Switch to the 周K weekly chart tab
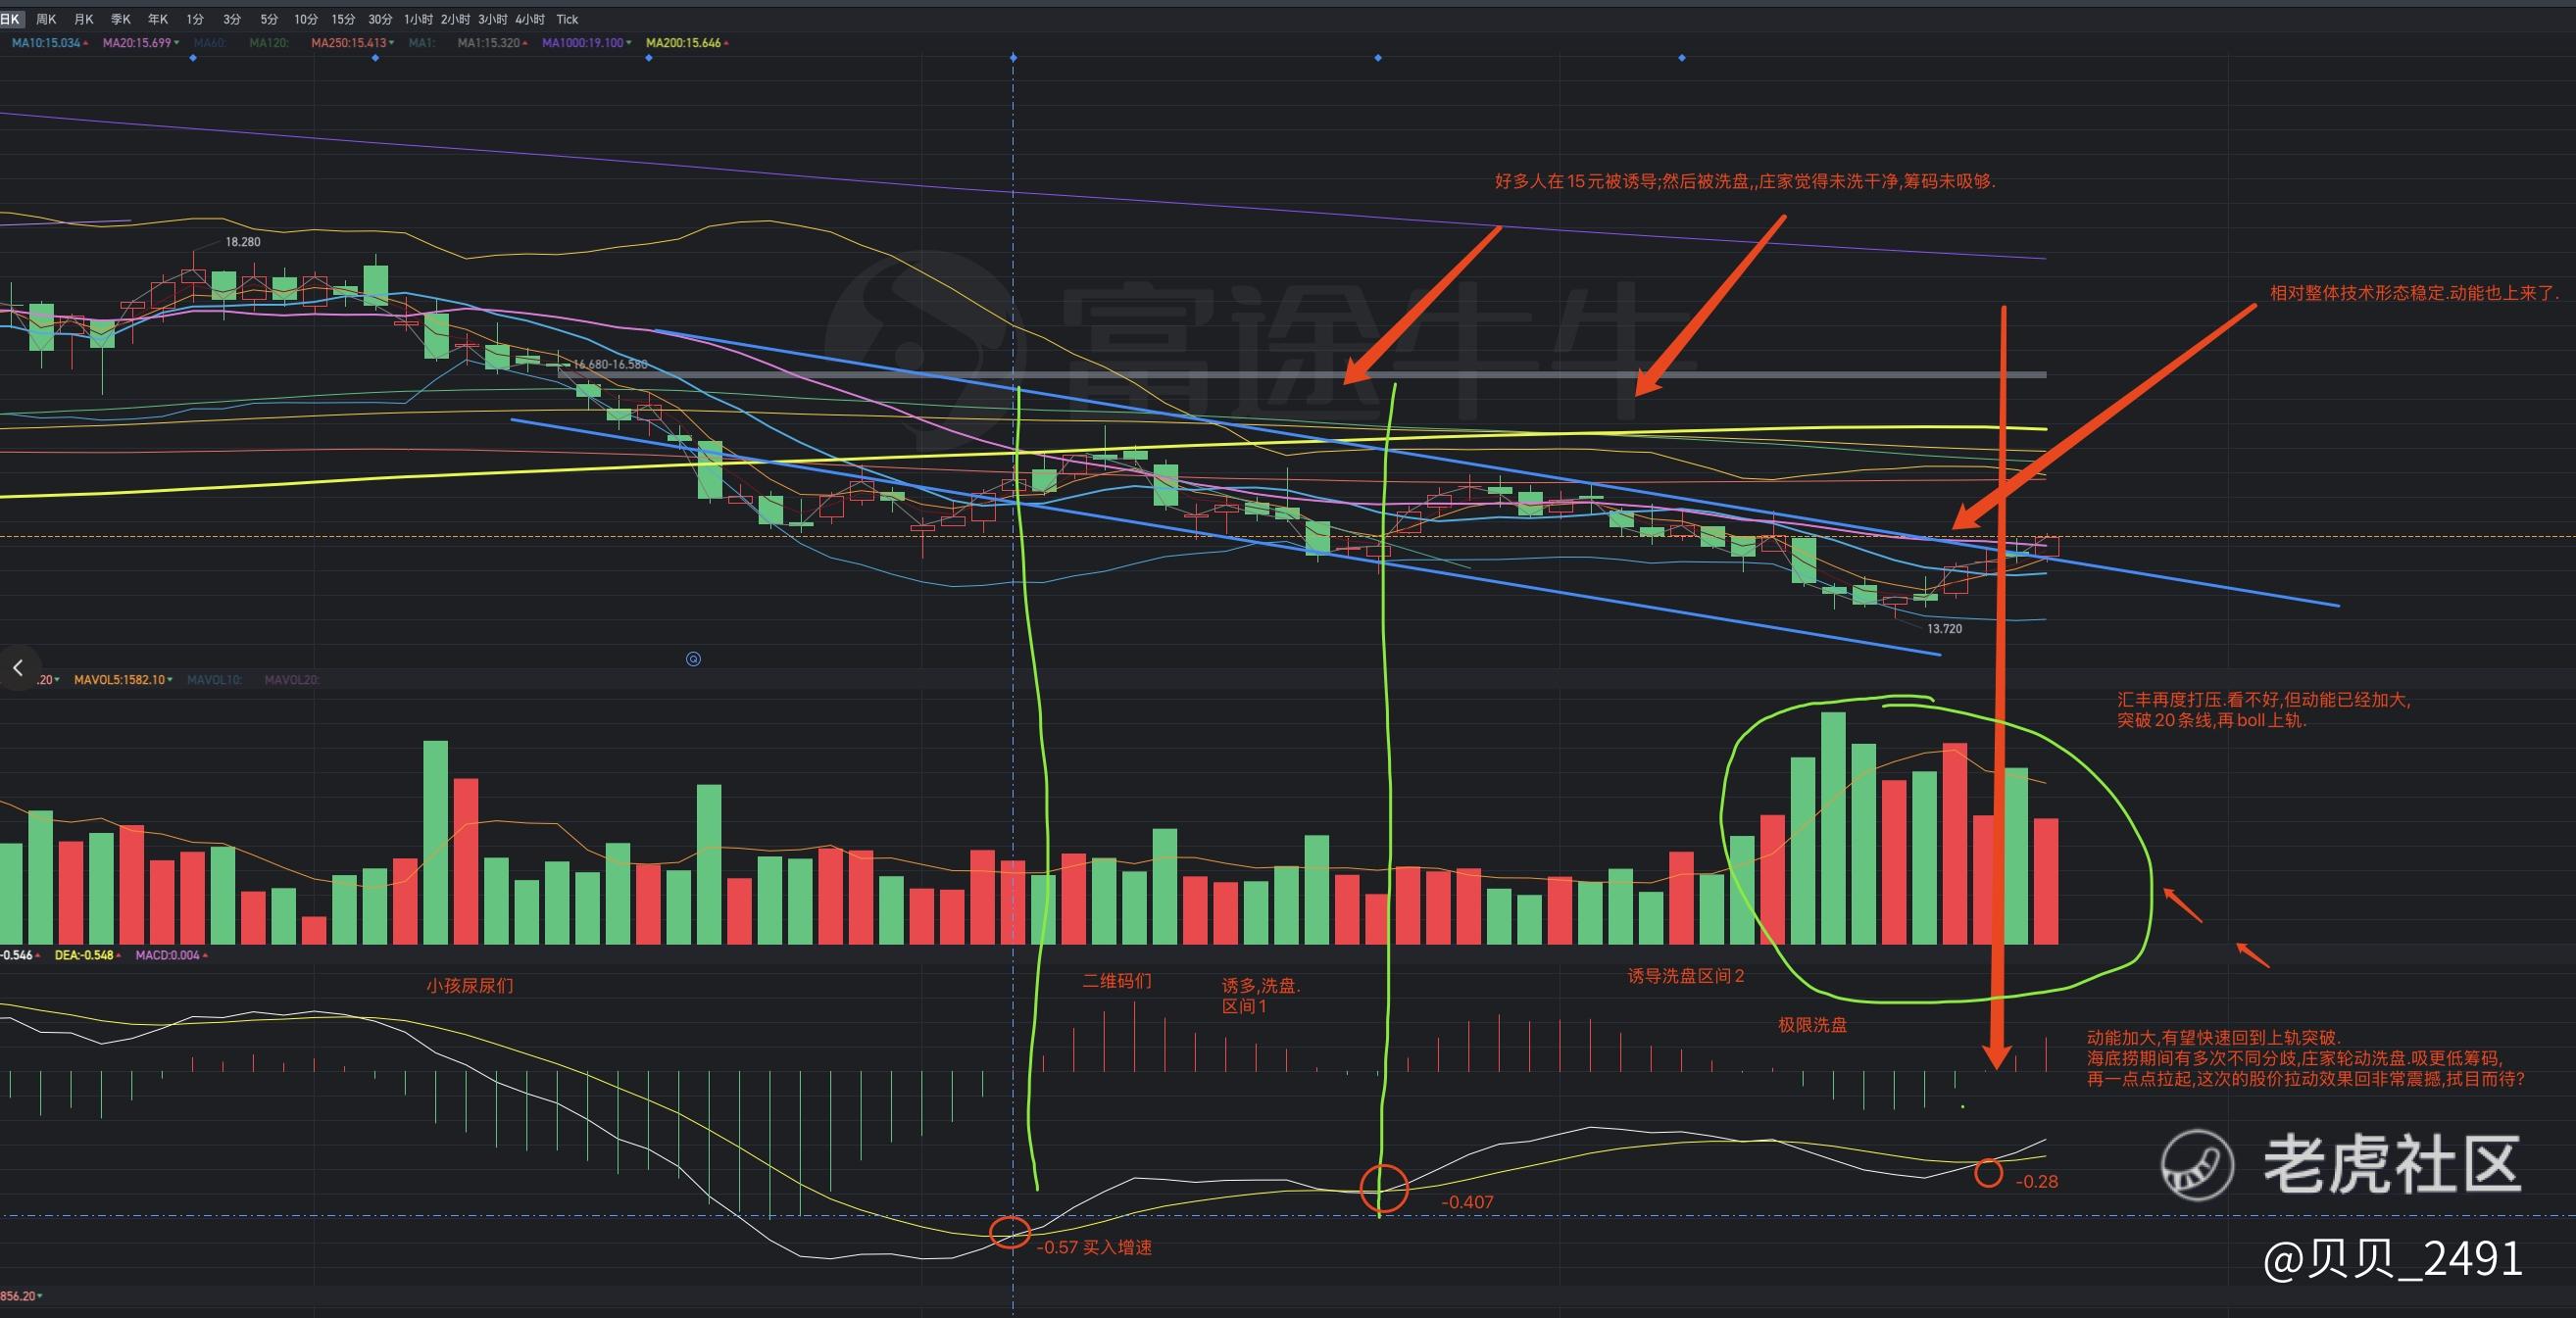Image resolution: width=2576 pixels, height=1318 pixels. point(46,19)
